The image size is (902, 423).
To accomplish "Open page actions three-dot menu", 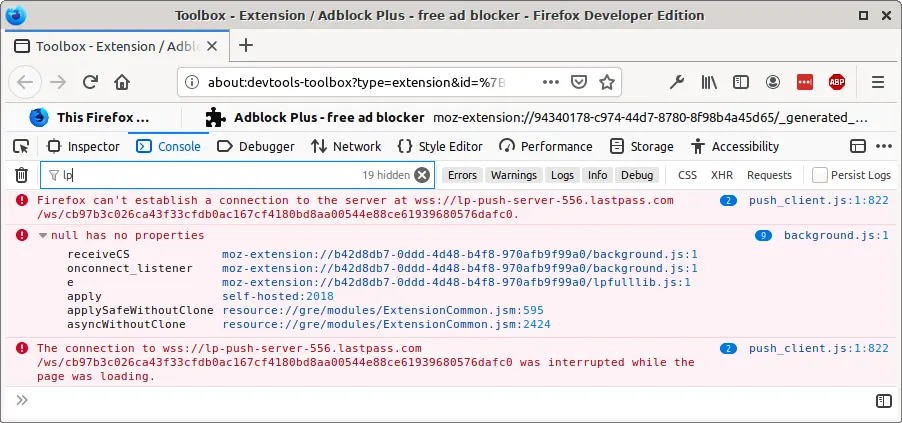I will pyautogui.click(x=551, y=82).
